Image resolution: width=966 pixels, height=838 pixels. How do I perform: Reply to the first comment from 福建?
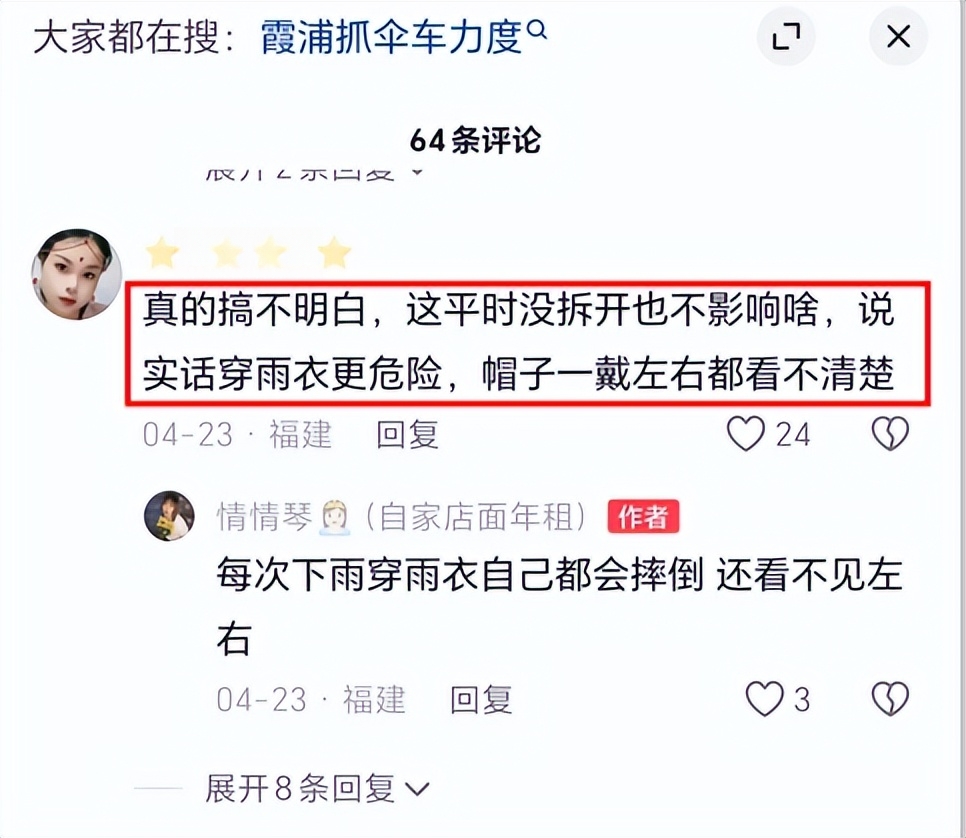(x=407, y=434)
